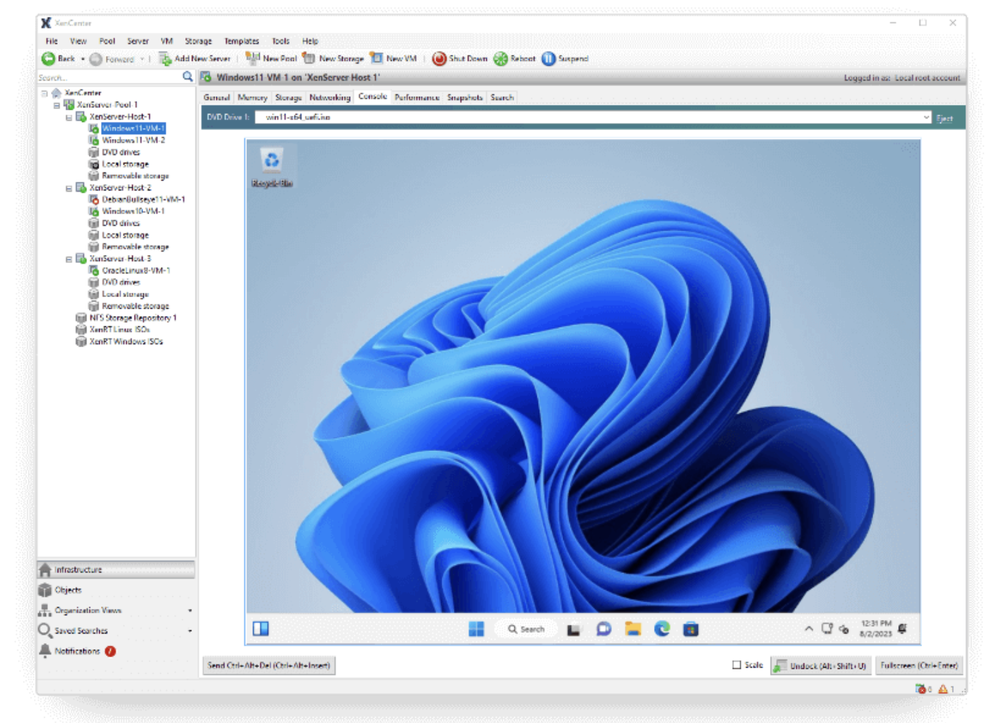1000x723 pixels.
Task: Select OracleLinux8-VM-1 in the tree
Action: 136,270
